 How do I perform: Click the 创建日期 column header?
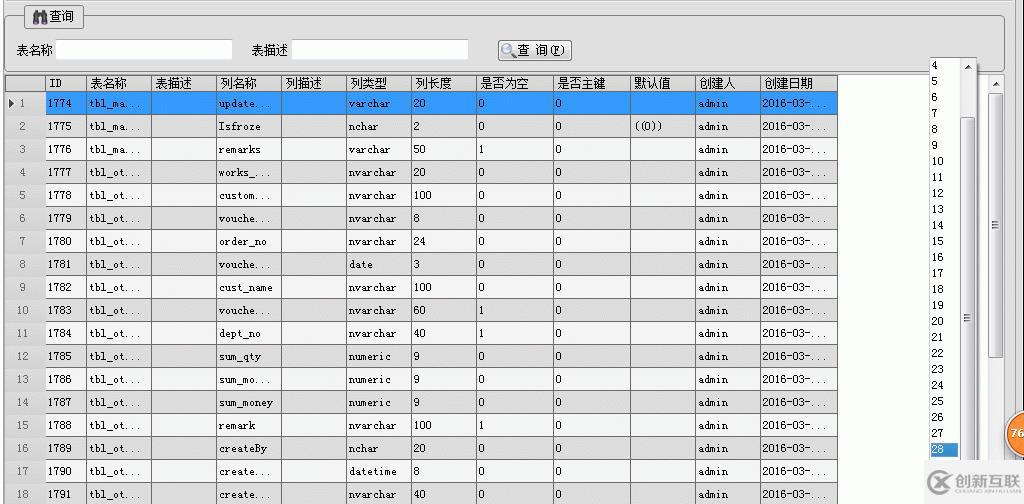pyautogui.click(x=799, y=84)
